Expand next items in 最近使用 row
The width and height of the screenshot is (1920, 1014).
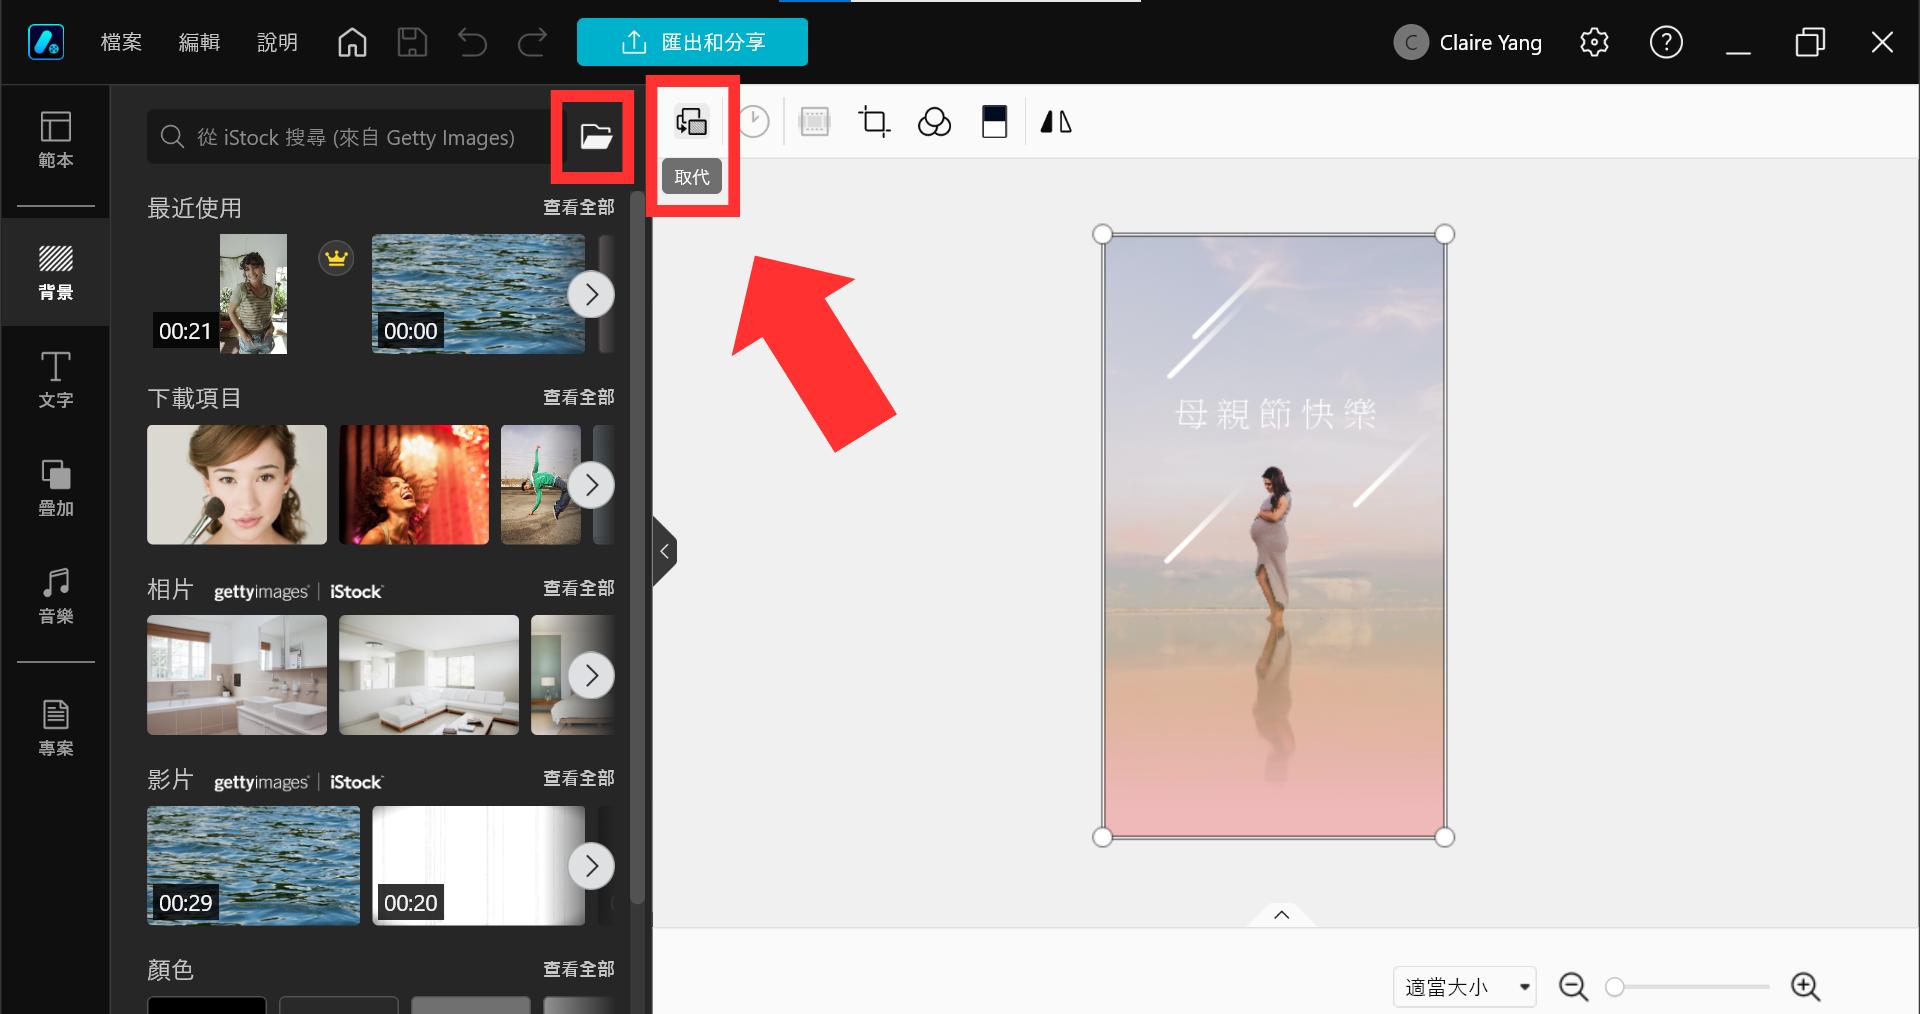tap(591, 294)
